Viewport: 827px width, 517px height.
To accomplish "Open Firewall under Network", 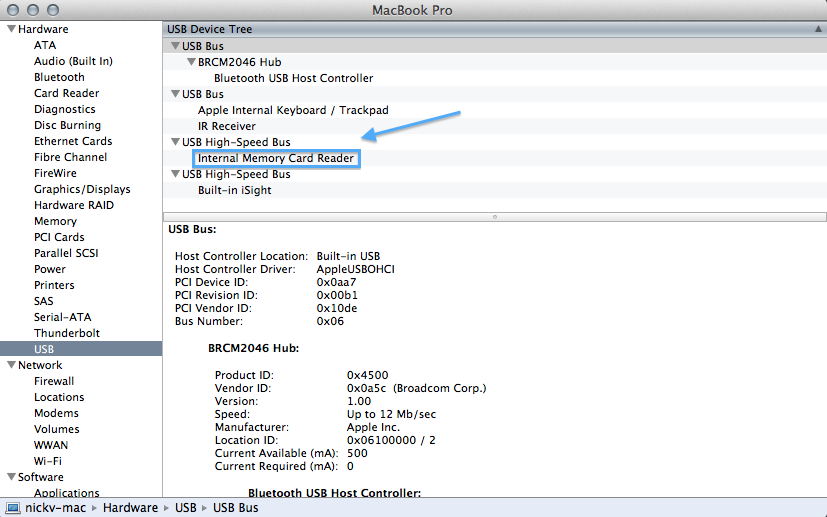I will click(x=54, y=381).
